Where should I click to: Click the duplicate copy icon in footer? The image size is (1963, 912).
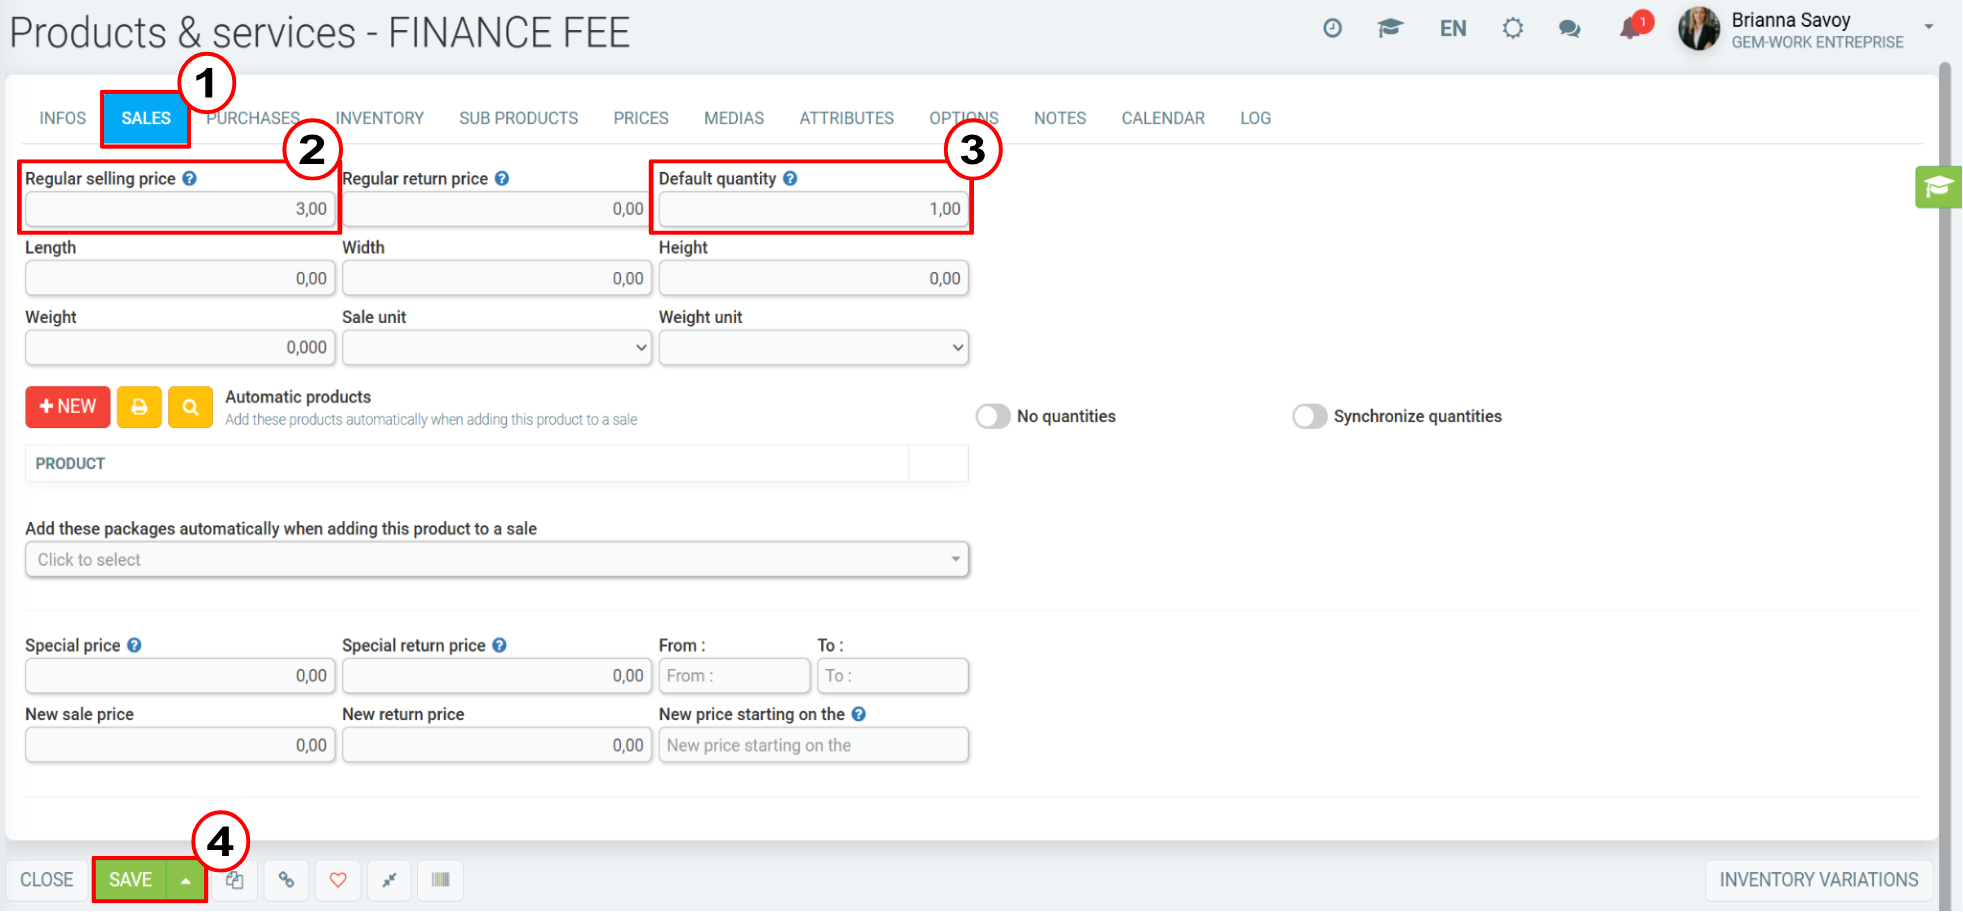click(235, 880)
